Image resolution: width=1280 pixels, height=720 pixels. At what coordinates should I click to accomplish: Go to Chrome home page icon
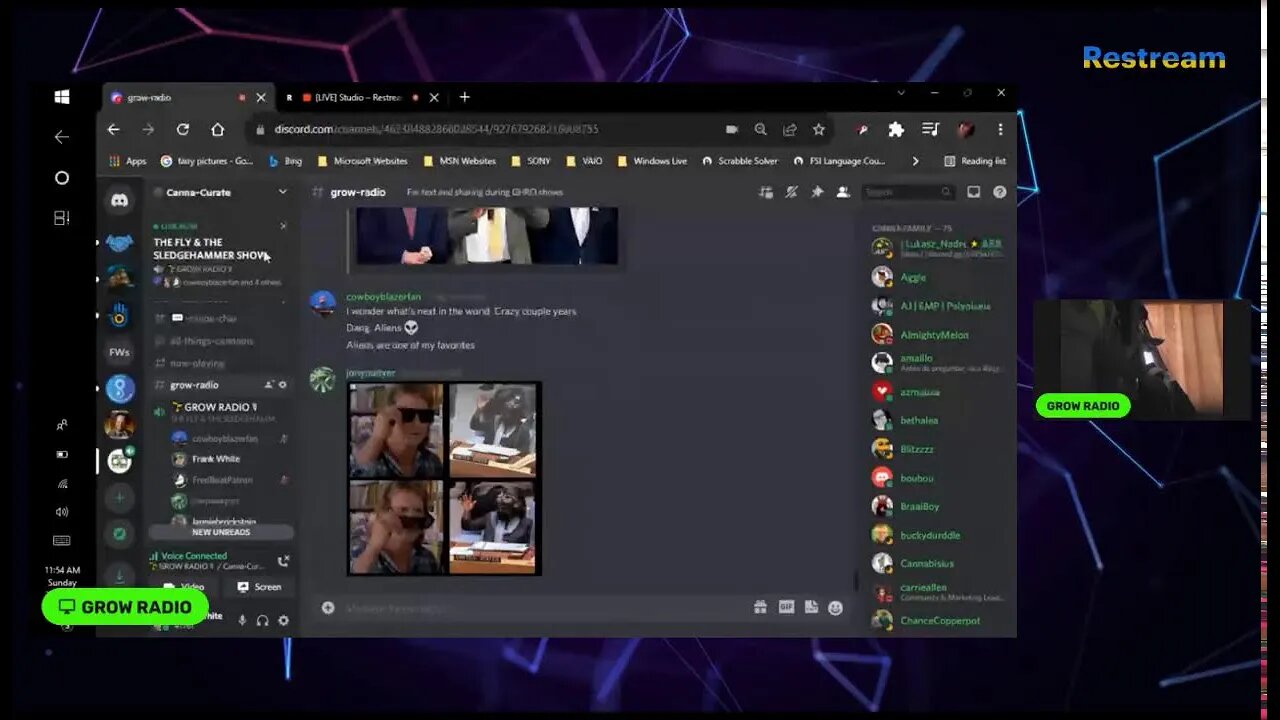point(217,129)
